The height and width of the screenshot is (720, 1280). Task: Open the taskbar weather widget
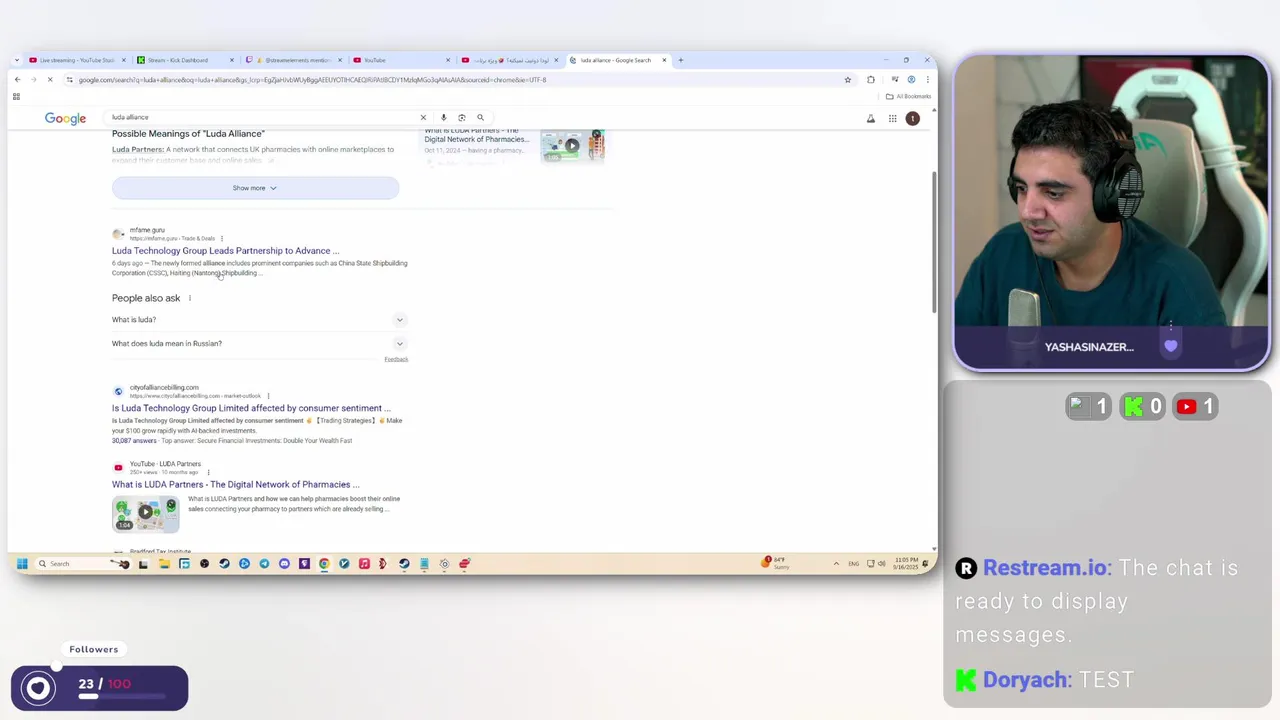pos(777,563)
